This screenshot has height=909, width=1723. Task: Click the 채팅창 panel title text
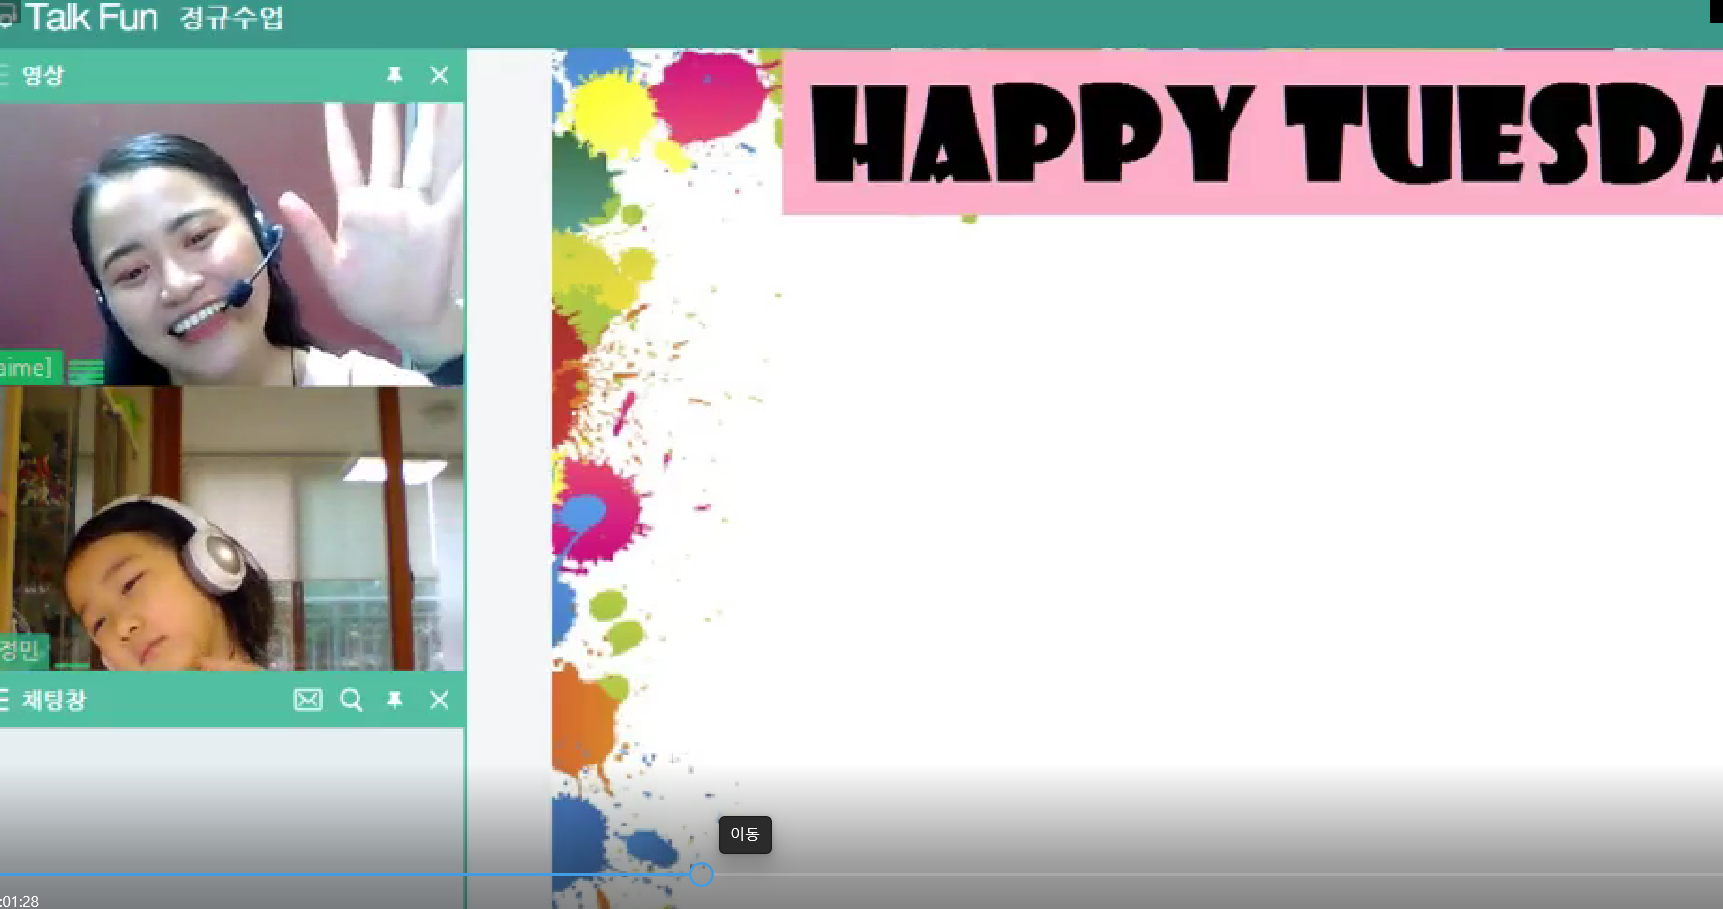click(54, 700)
